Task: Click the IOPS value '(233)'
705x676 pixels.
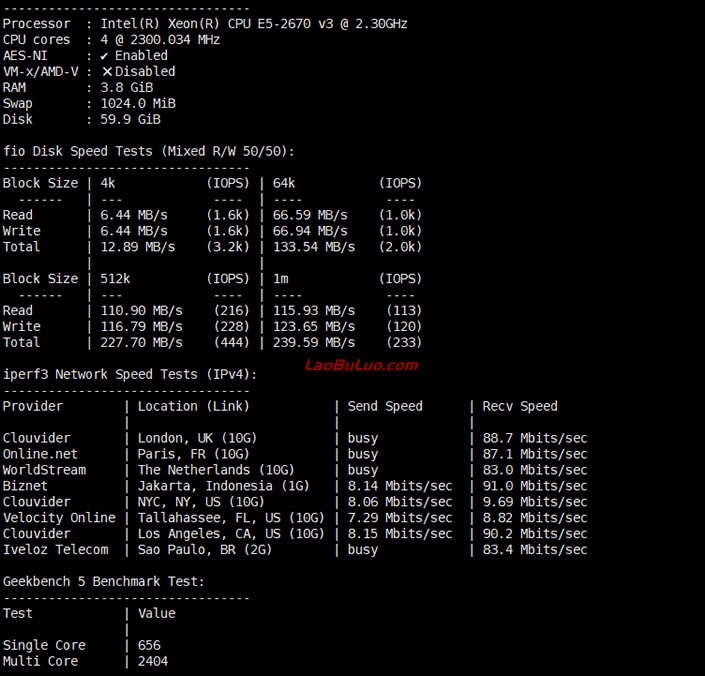Action: [404, 343]
